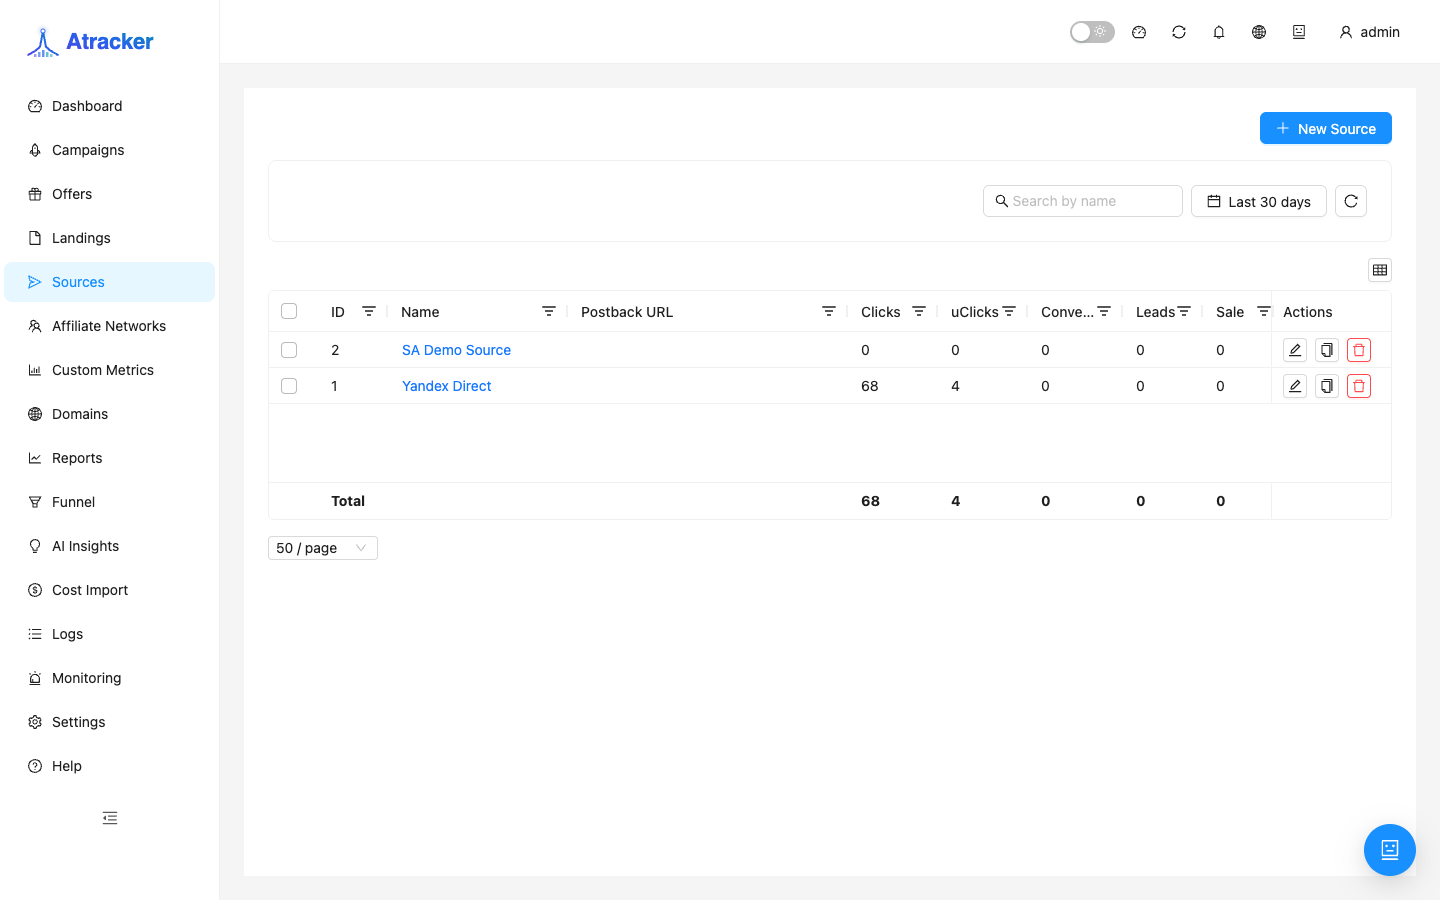Open the Sale column filter
This screenshot has width=1440, height=900.
coord(1264,311)
